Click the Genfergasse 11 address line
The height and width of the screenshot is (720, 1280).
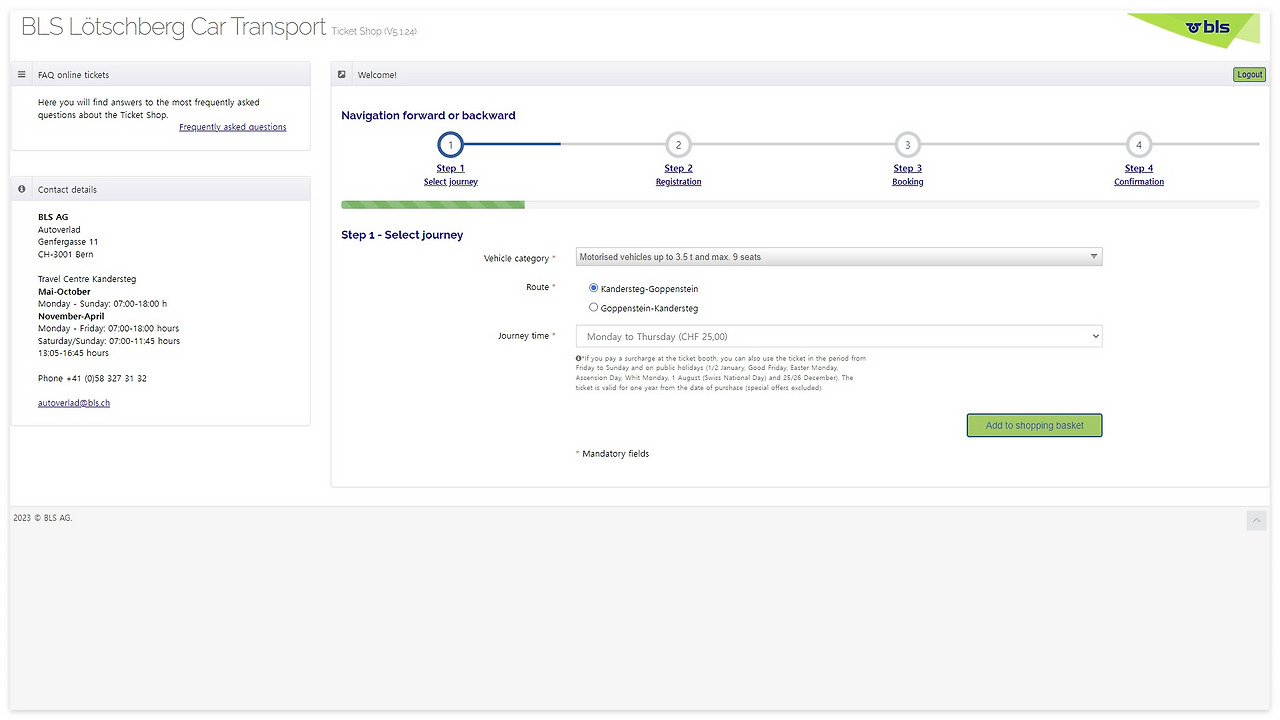[68, 242]
